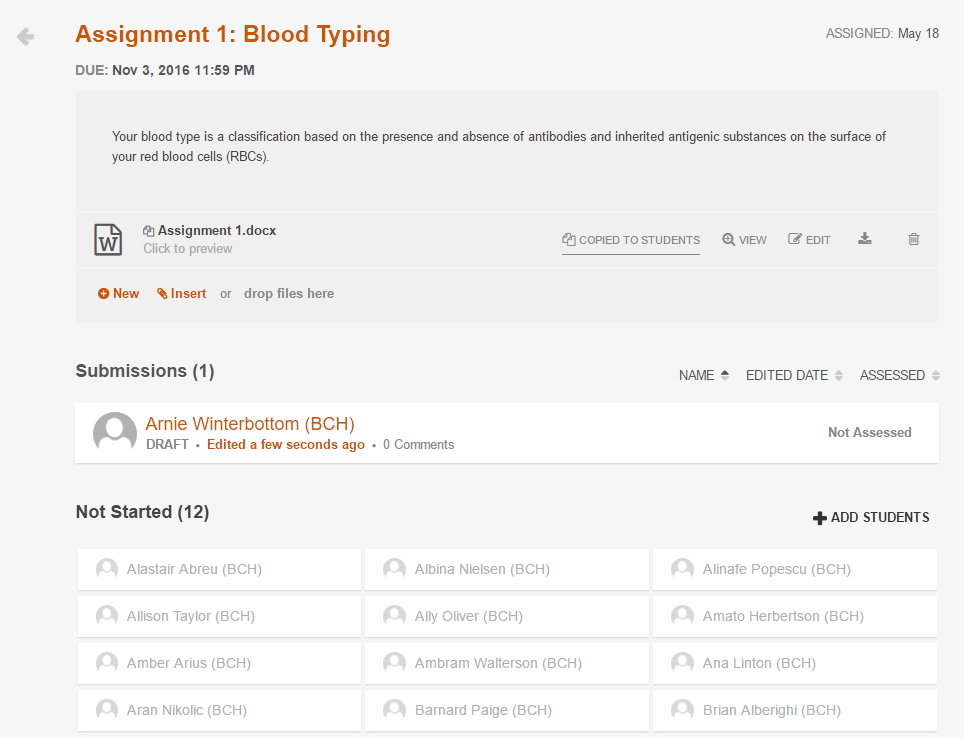964x738 pixels.
Task: Click Alastair Abreu's avatar icon
Action: [x=107, y=569]
